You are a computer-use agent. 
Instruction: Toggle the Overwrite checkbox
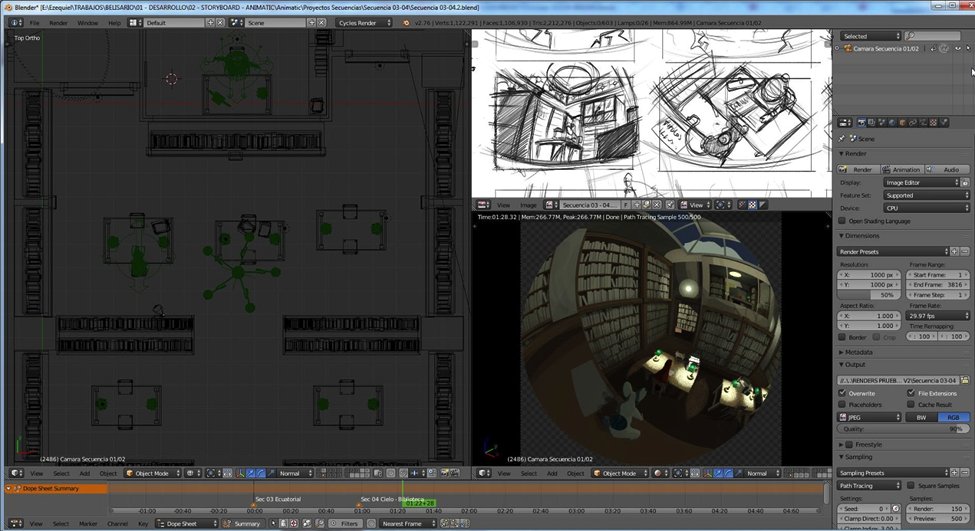[843, 393]
